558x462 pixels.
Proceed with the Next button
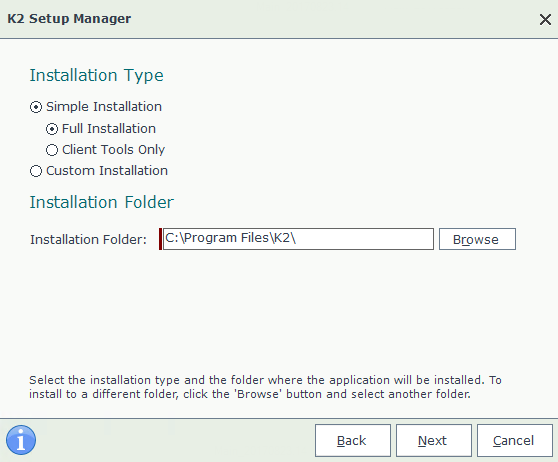pos(434,440)
